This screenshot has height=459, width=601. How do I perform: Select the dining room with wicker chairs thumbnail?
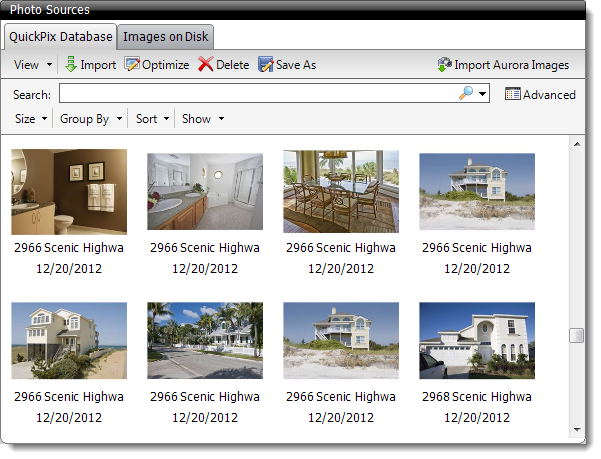pyautogui.click(x=341, y=191)
